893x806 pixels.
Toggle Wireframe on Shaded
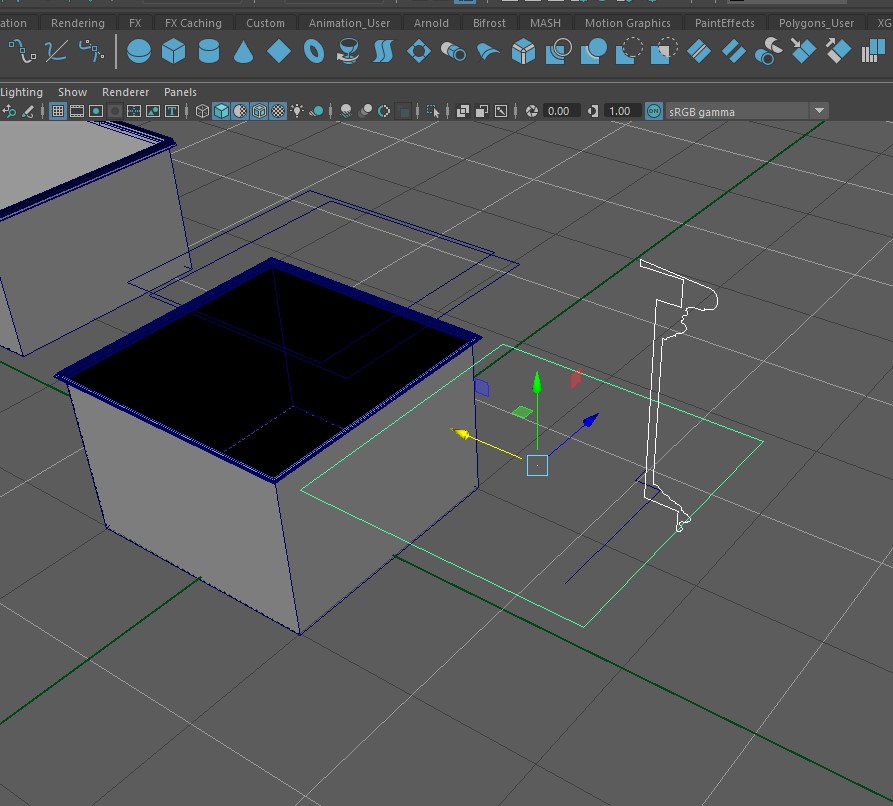[x=259, y=111]
